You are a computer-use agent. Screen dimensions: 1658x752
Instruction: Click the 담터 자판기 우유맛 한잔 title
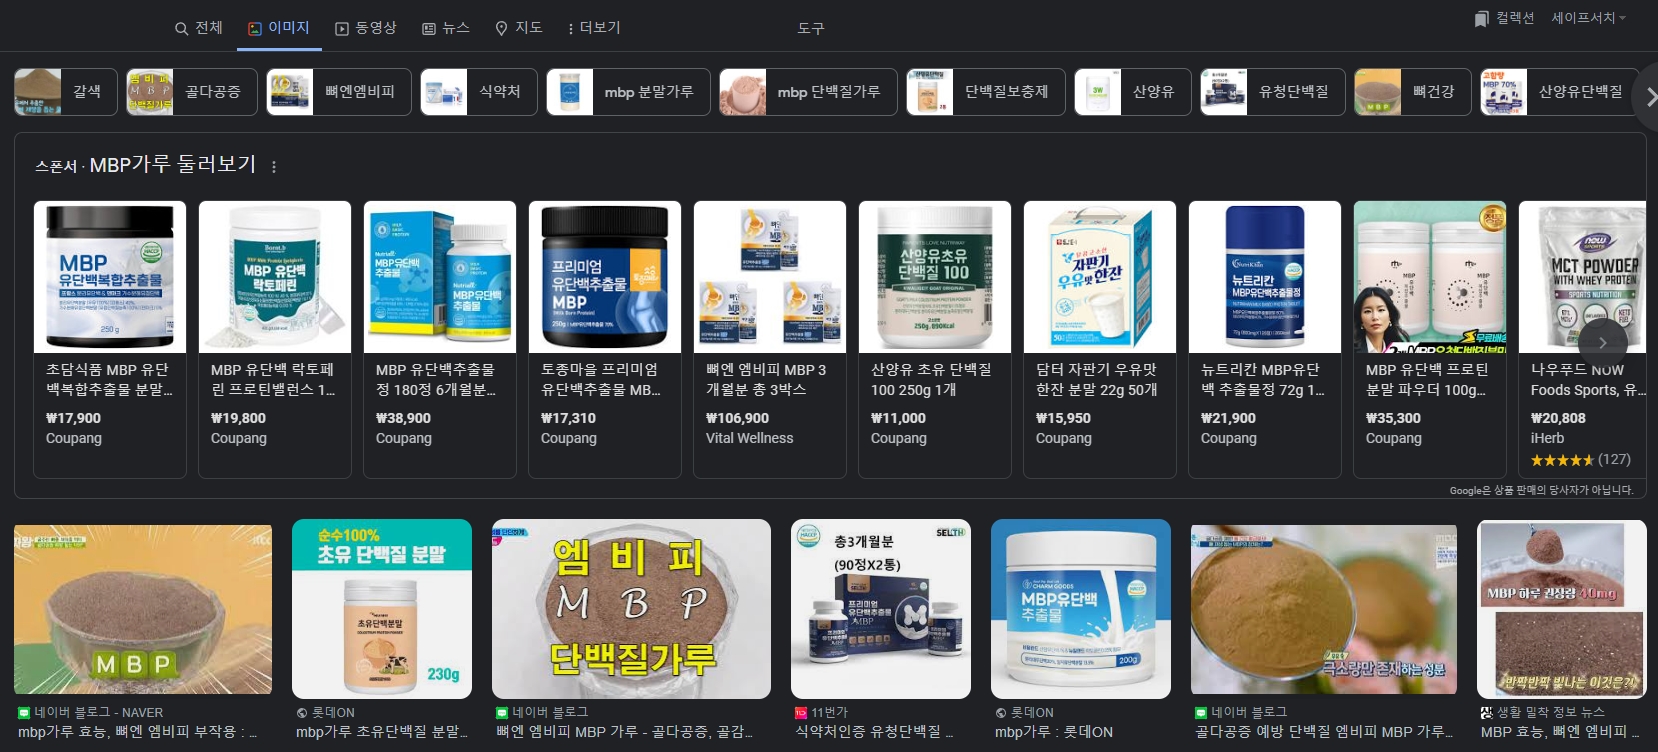[x=1097, y=379]
